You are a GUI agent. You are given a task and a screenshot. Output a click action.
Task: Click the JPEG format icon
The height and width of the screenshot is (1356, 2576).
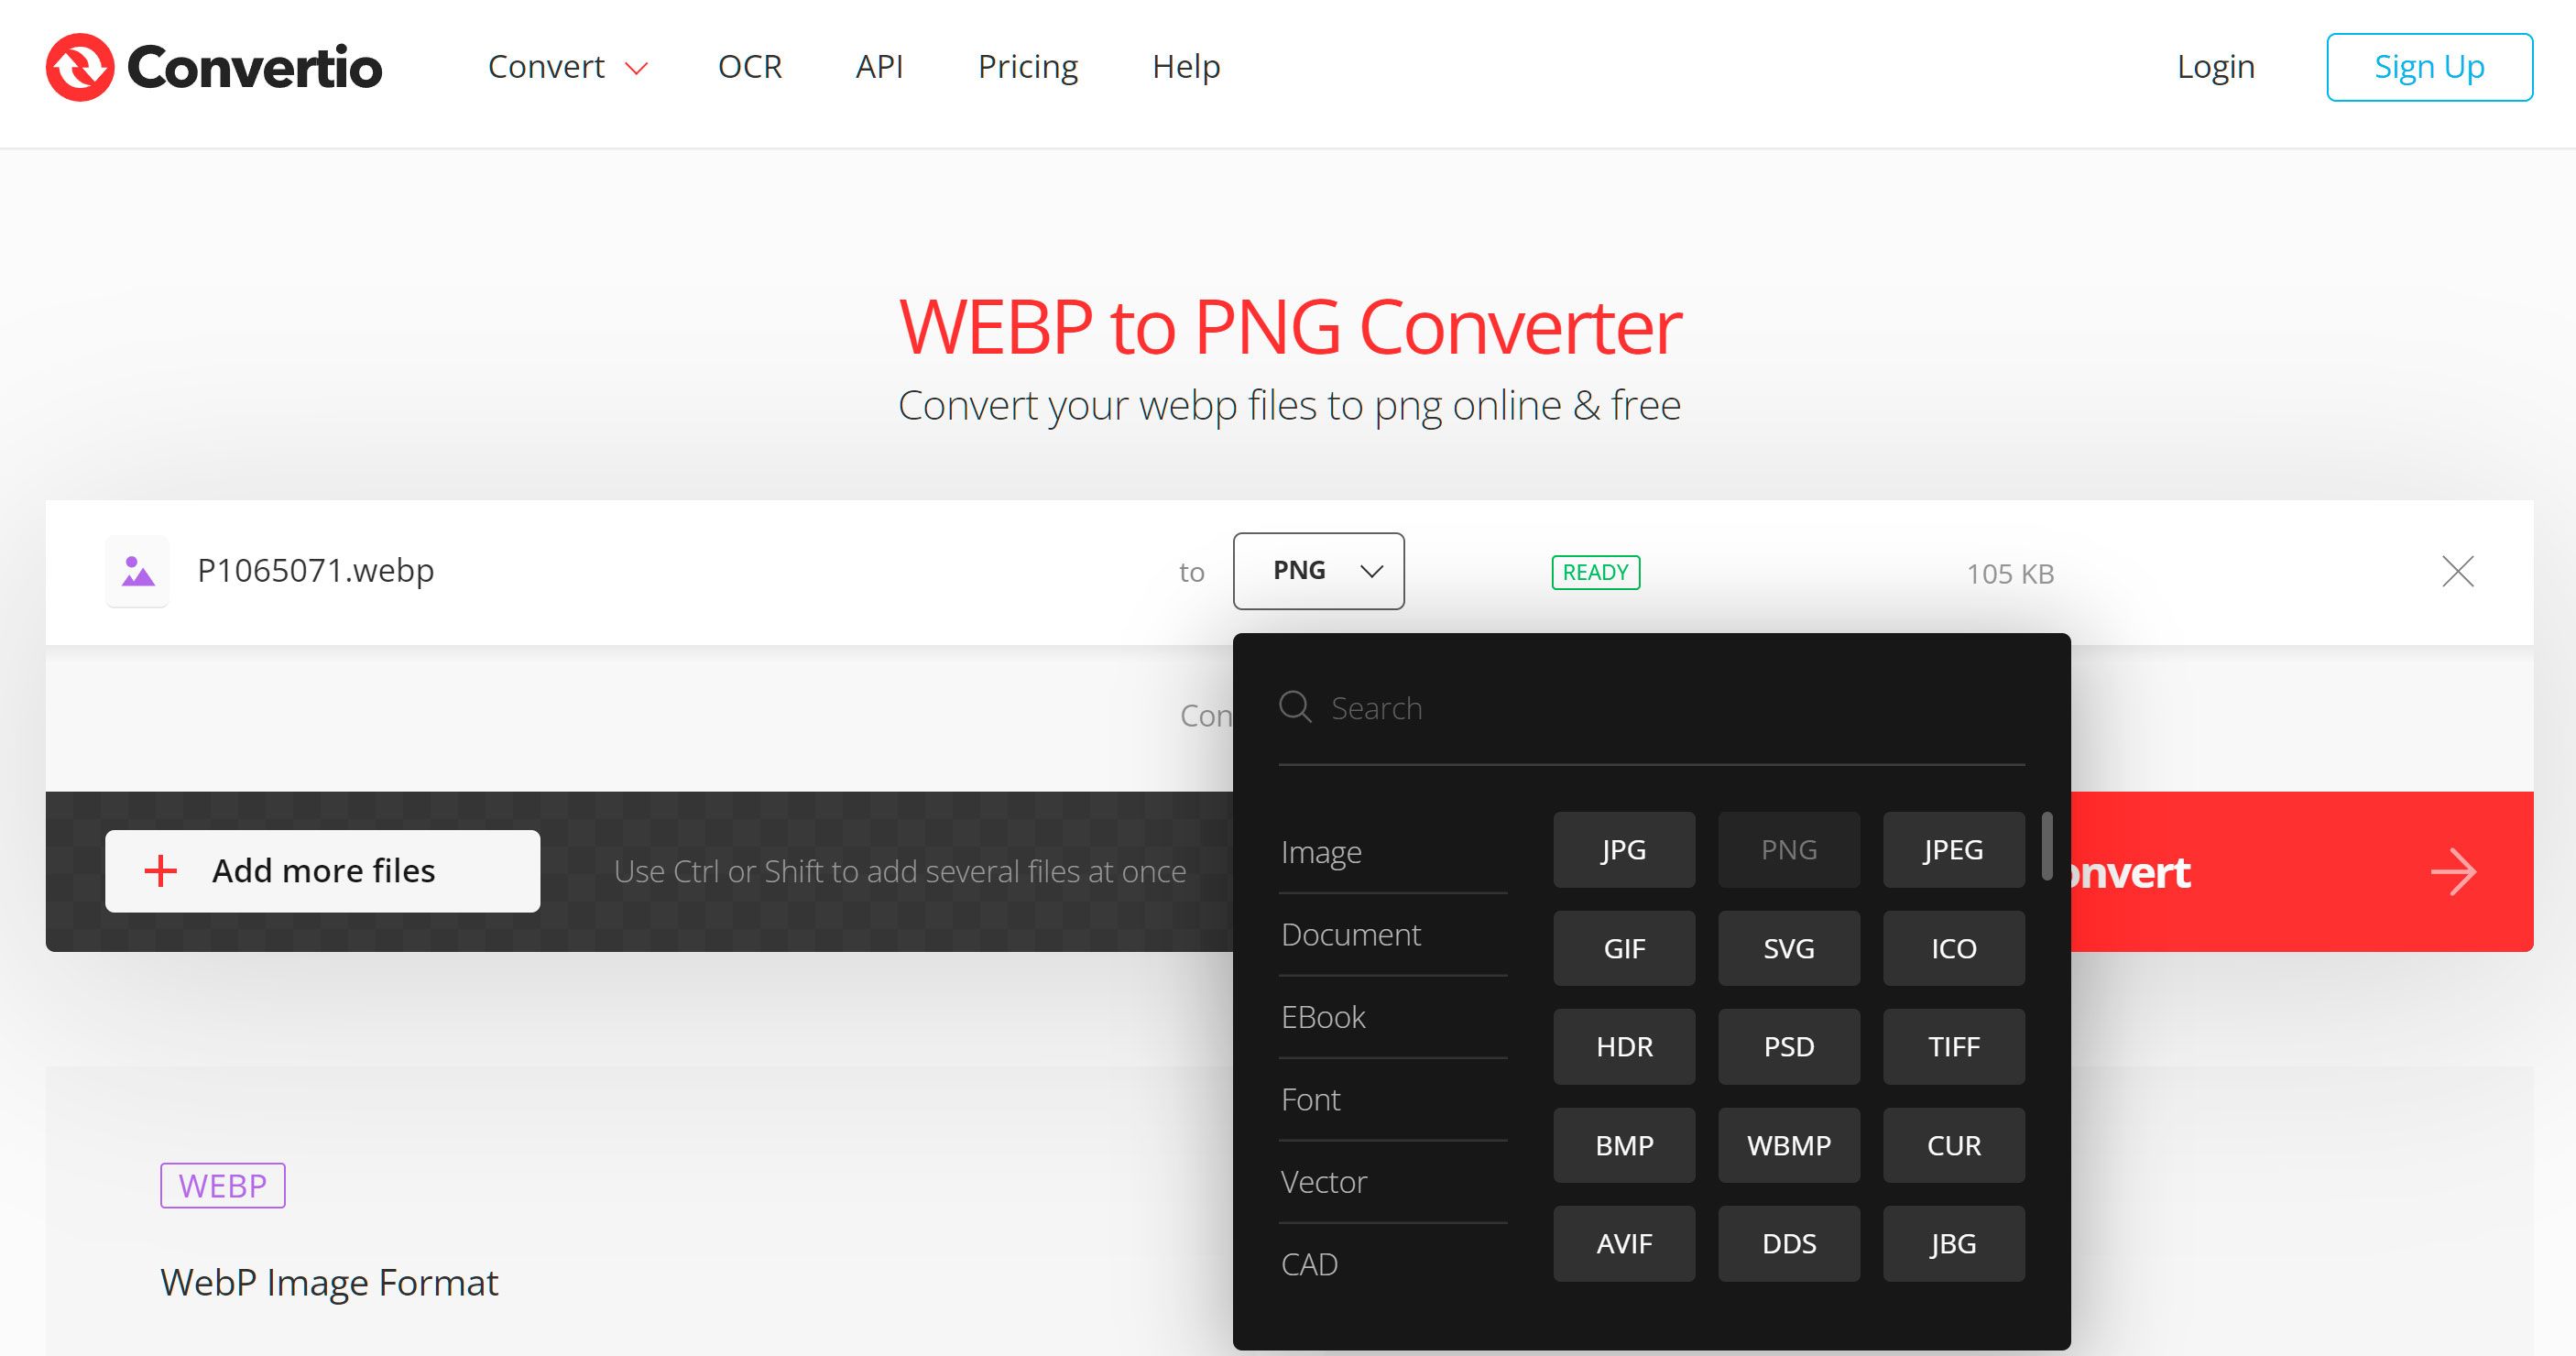coord(1952,848)
